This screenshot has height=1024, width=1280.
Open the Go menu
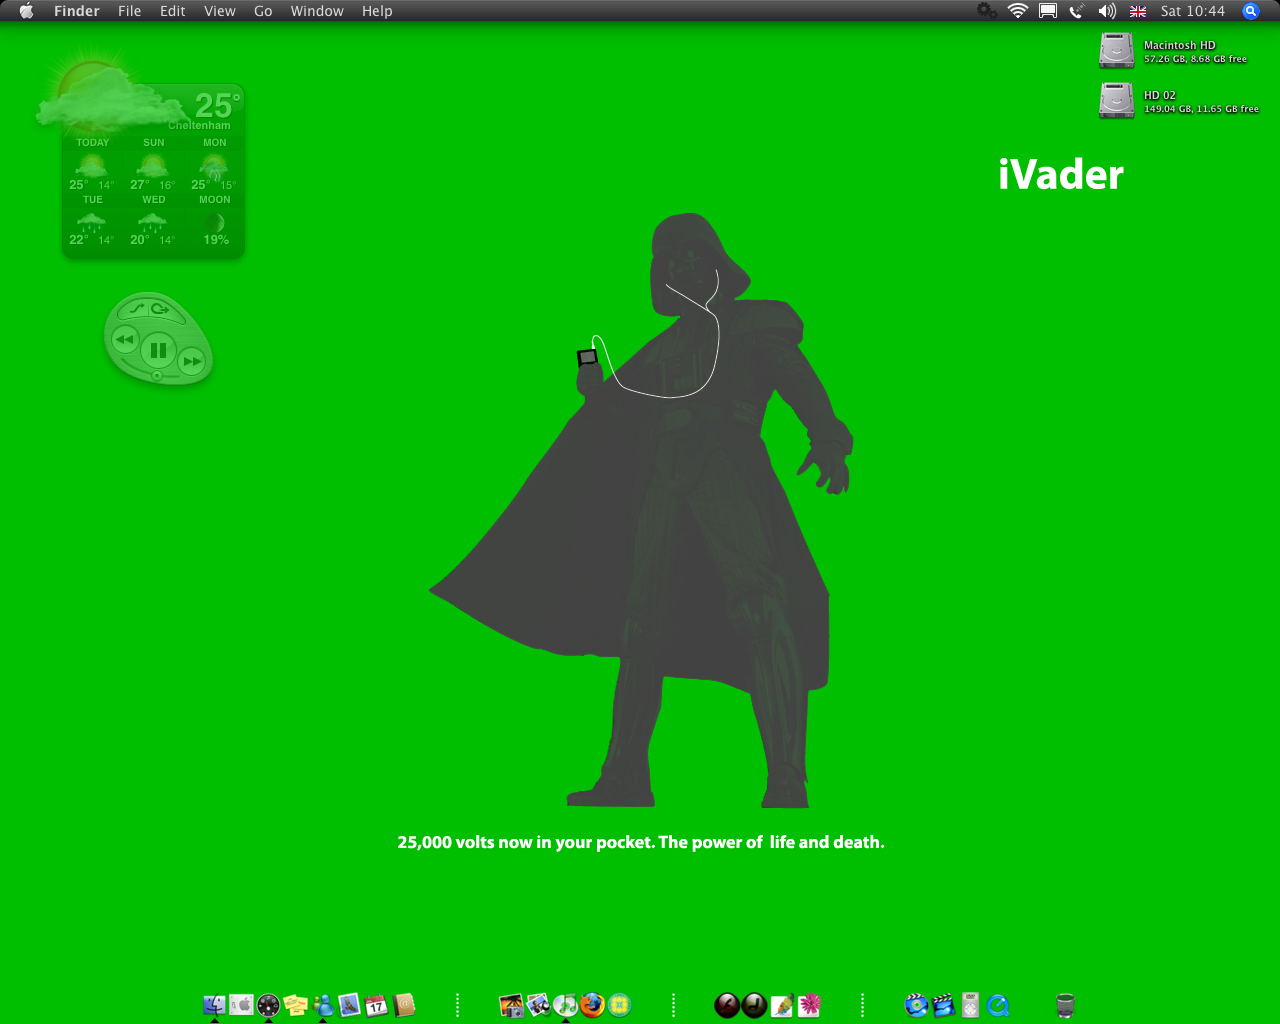click(263, 11)
